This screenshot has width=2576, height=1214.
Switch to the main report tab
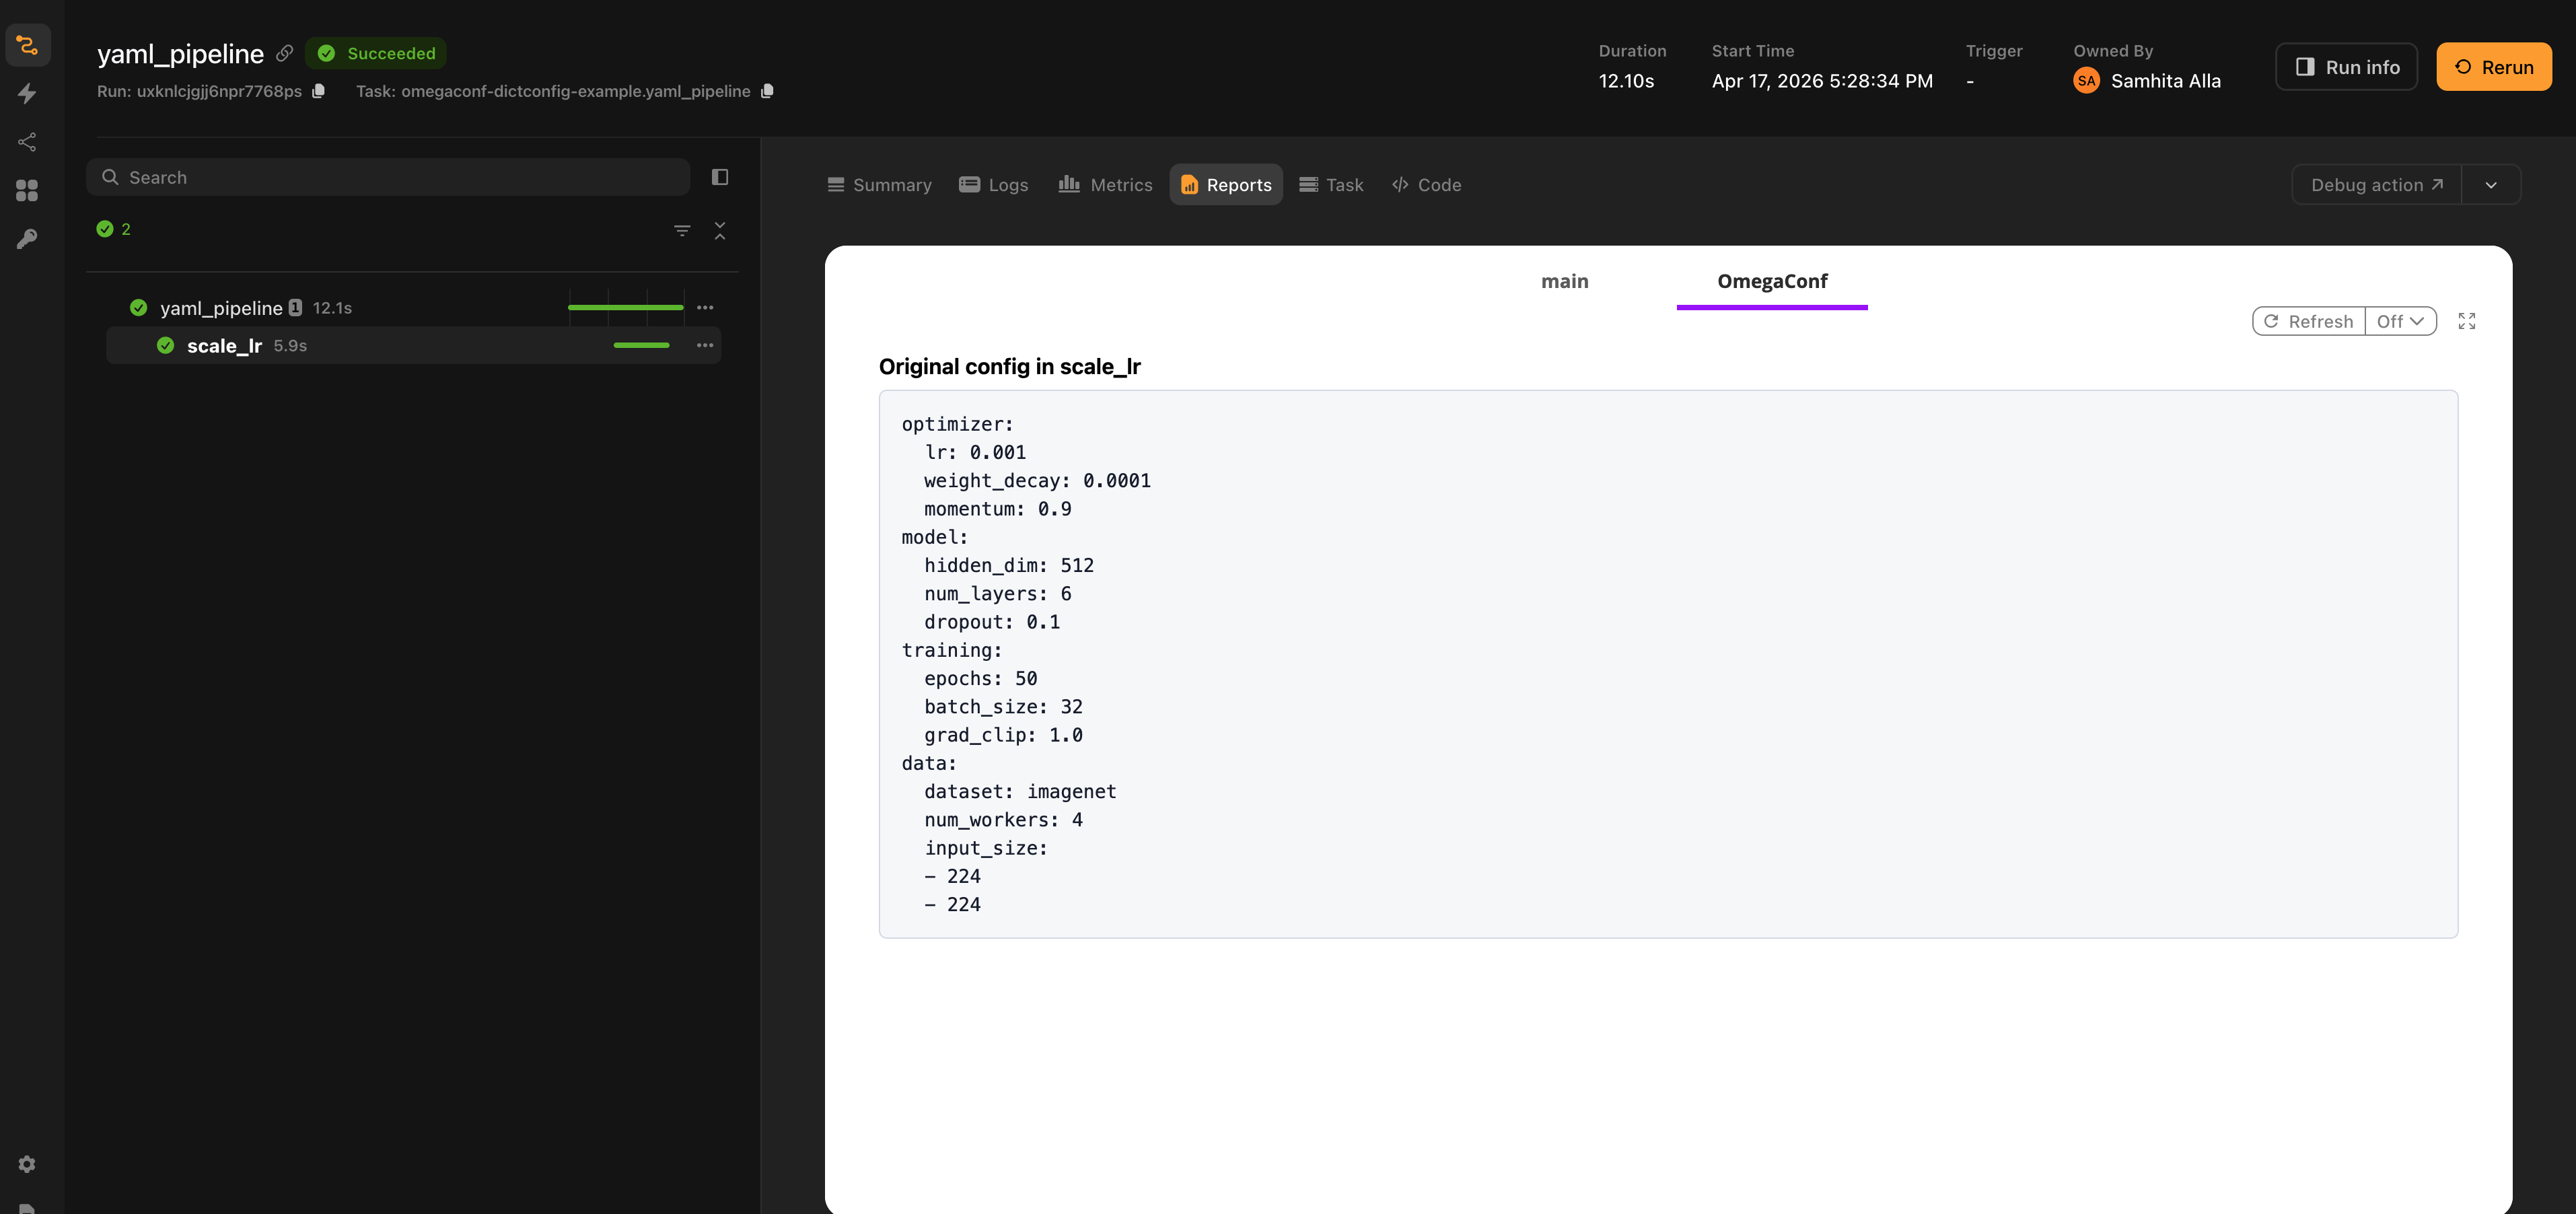pos(1564,281)
